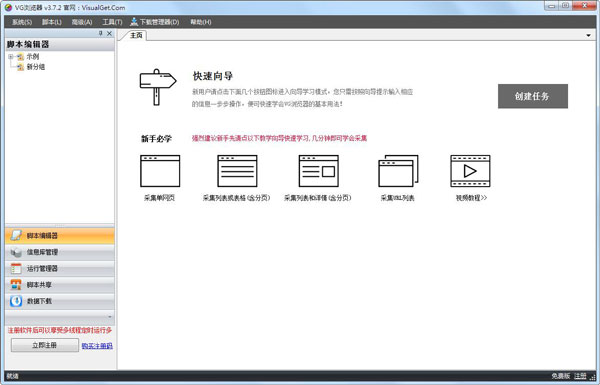This screenshot has width=600, height=385.
Task: Open the 下载管理器(D) menu
Action: [x=155, y=22]
